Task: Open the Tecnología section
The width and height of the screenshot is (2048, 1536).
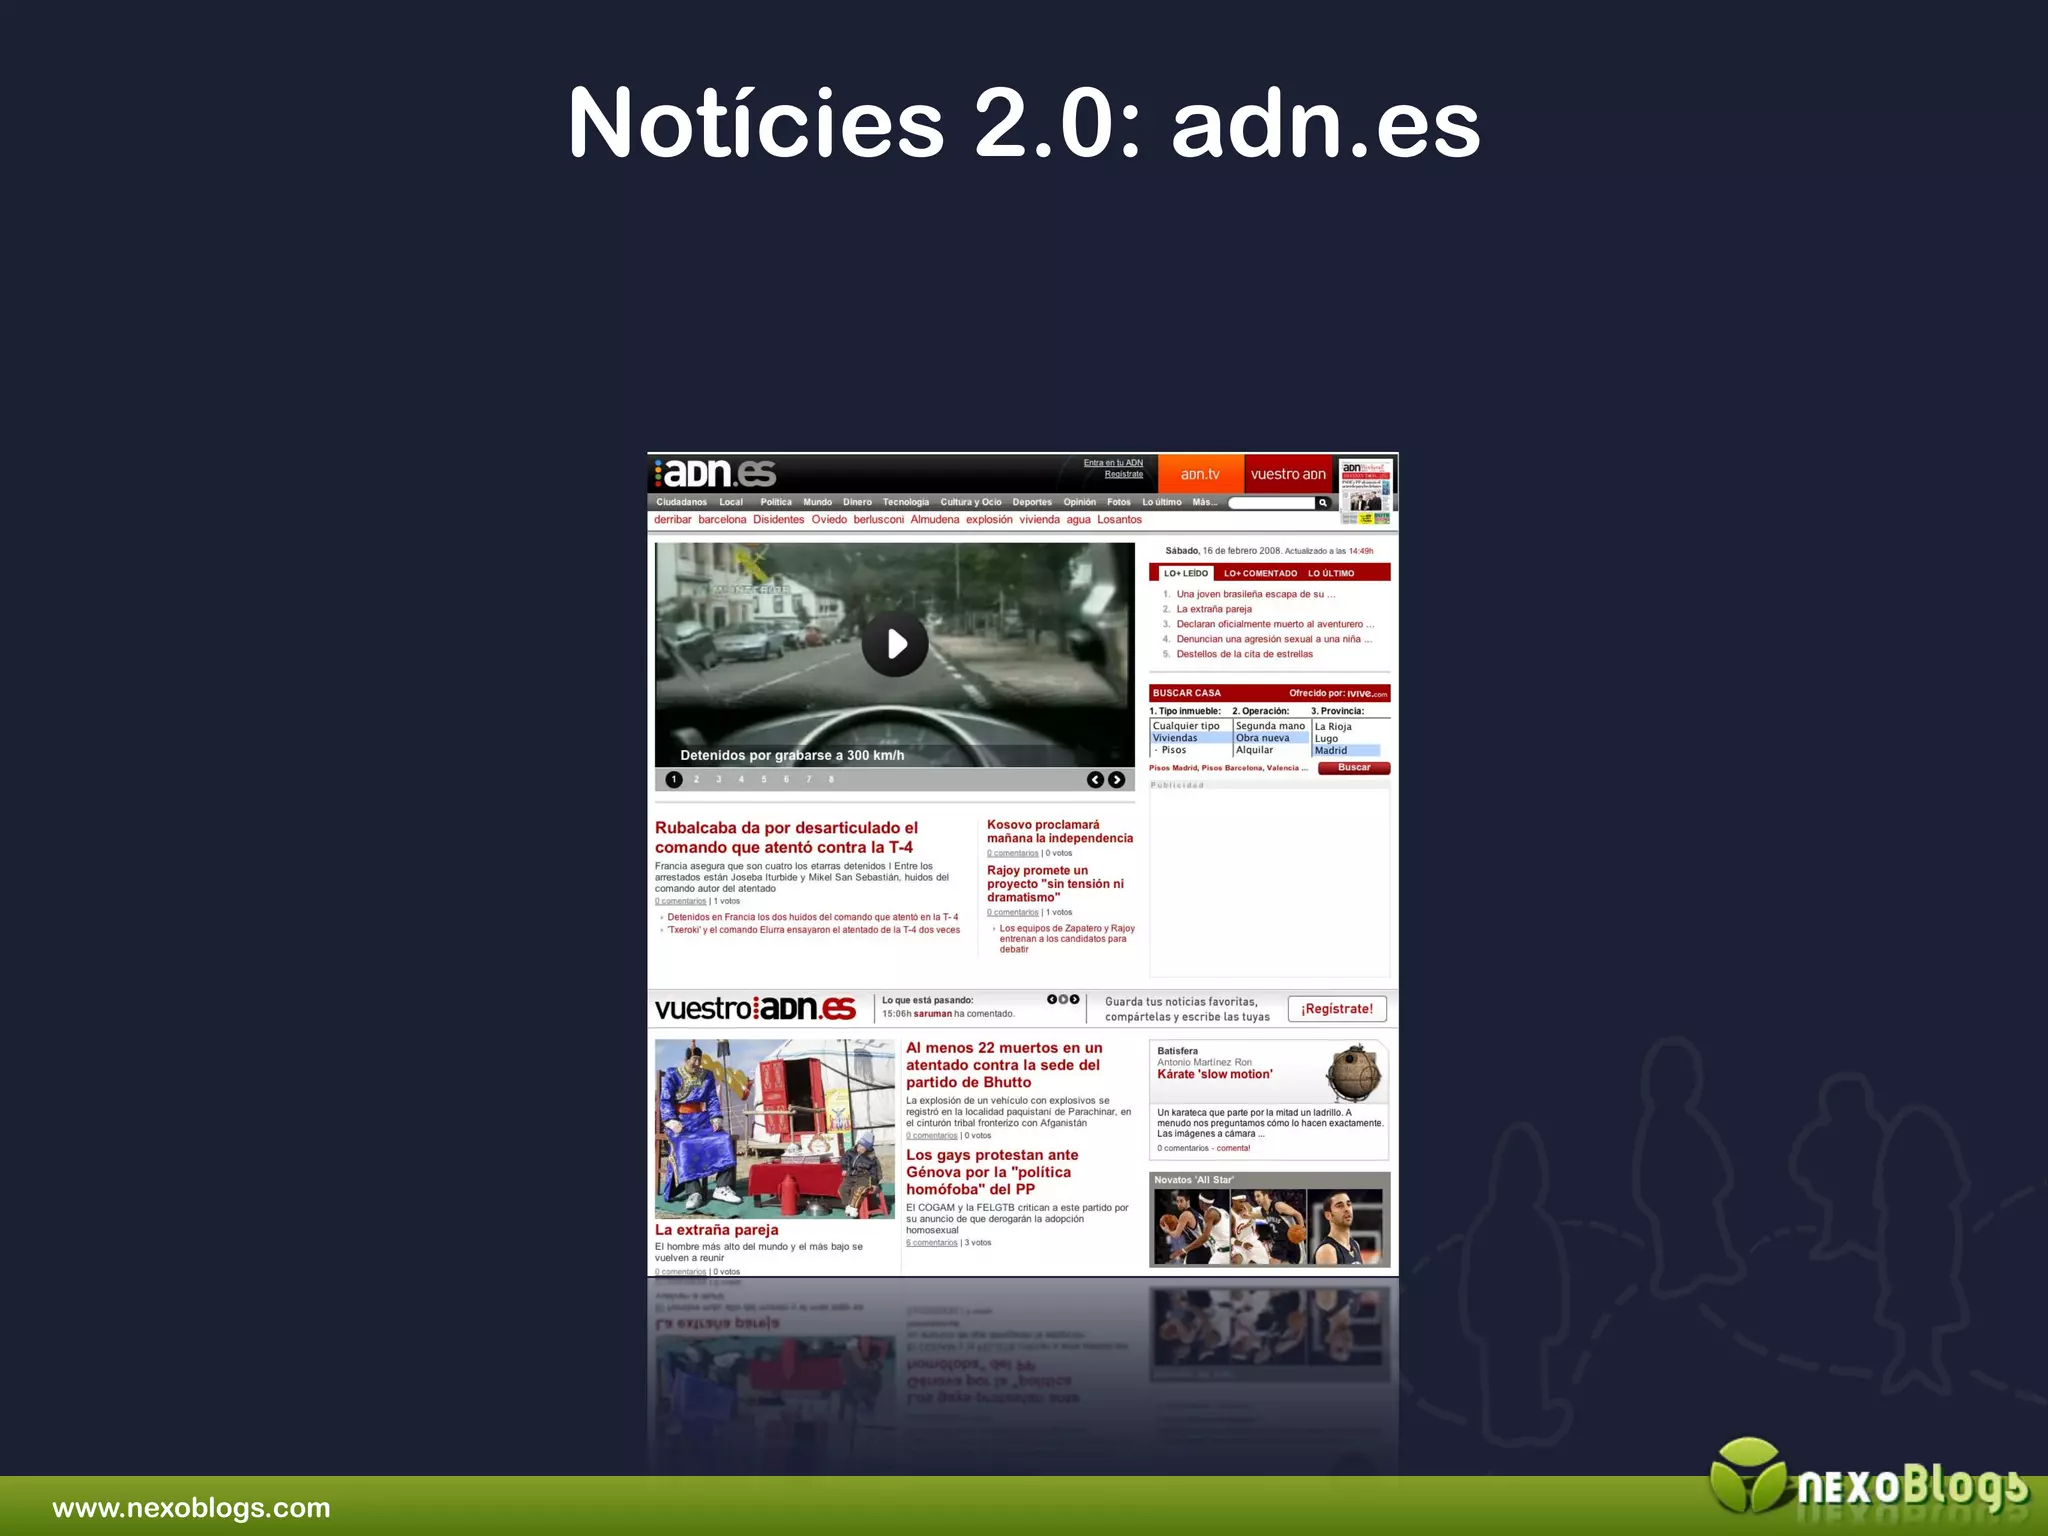Action: [906, 503]
